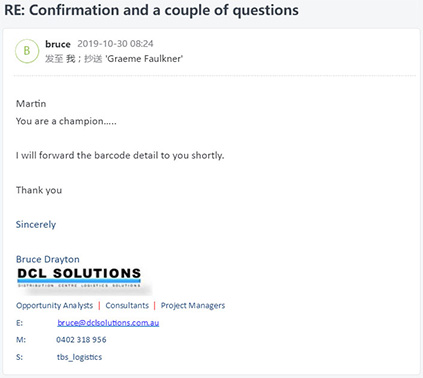Image resolution: width=423 pixels, height=378 pixels.
Task: Click the You are a champion sentence
Action: point(66,121)
